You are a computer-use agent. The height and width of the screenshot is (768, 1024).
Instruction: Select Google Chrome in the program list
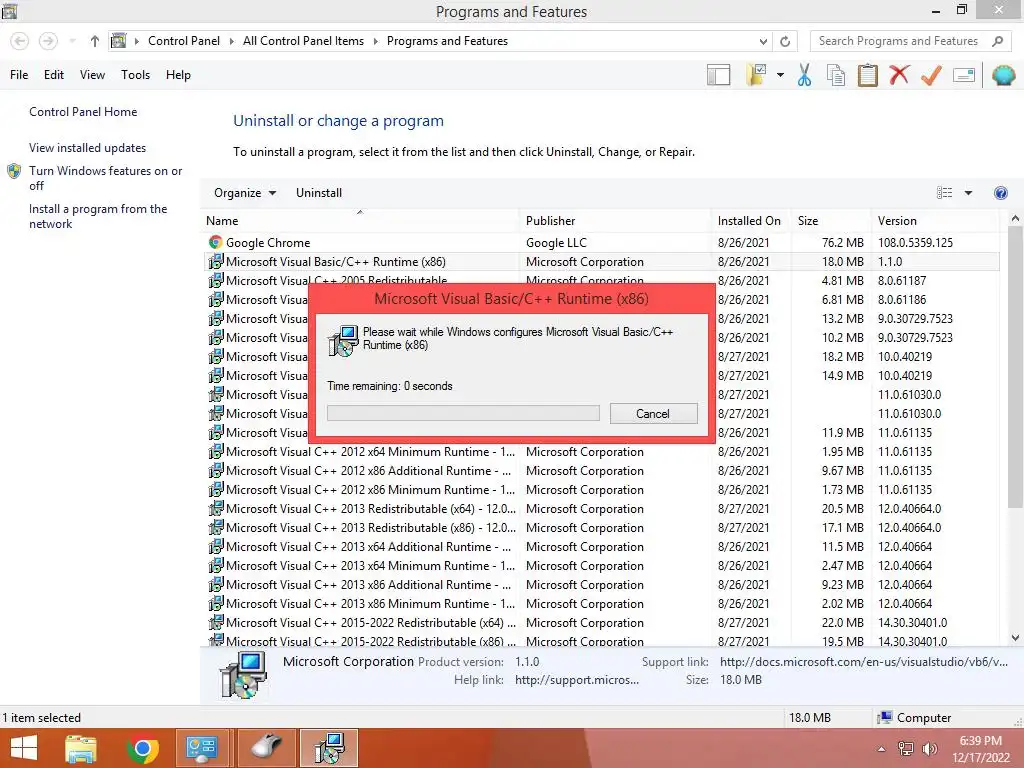(x=601, y=242)
